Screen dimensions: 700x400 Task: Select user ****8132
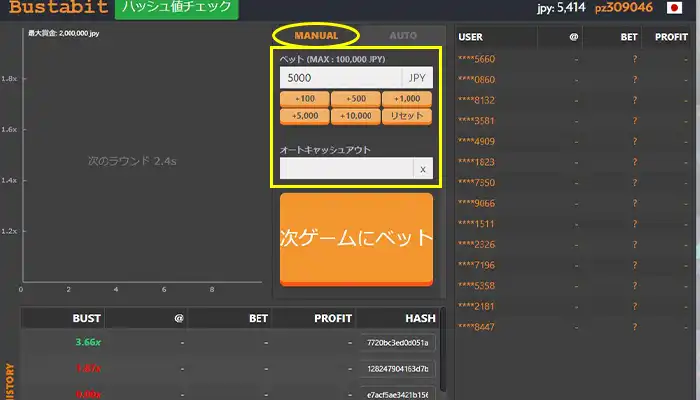coord(476,100)
